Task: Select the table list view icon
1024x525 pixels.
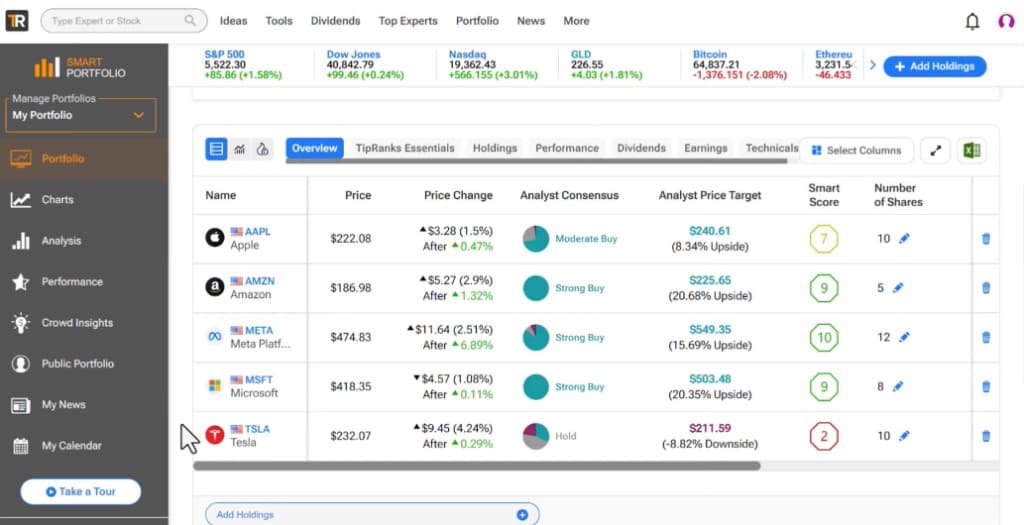Action: (216, 149)
